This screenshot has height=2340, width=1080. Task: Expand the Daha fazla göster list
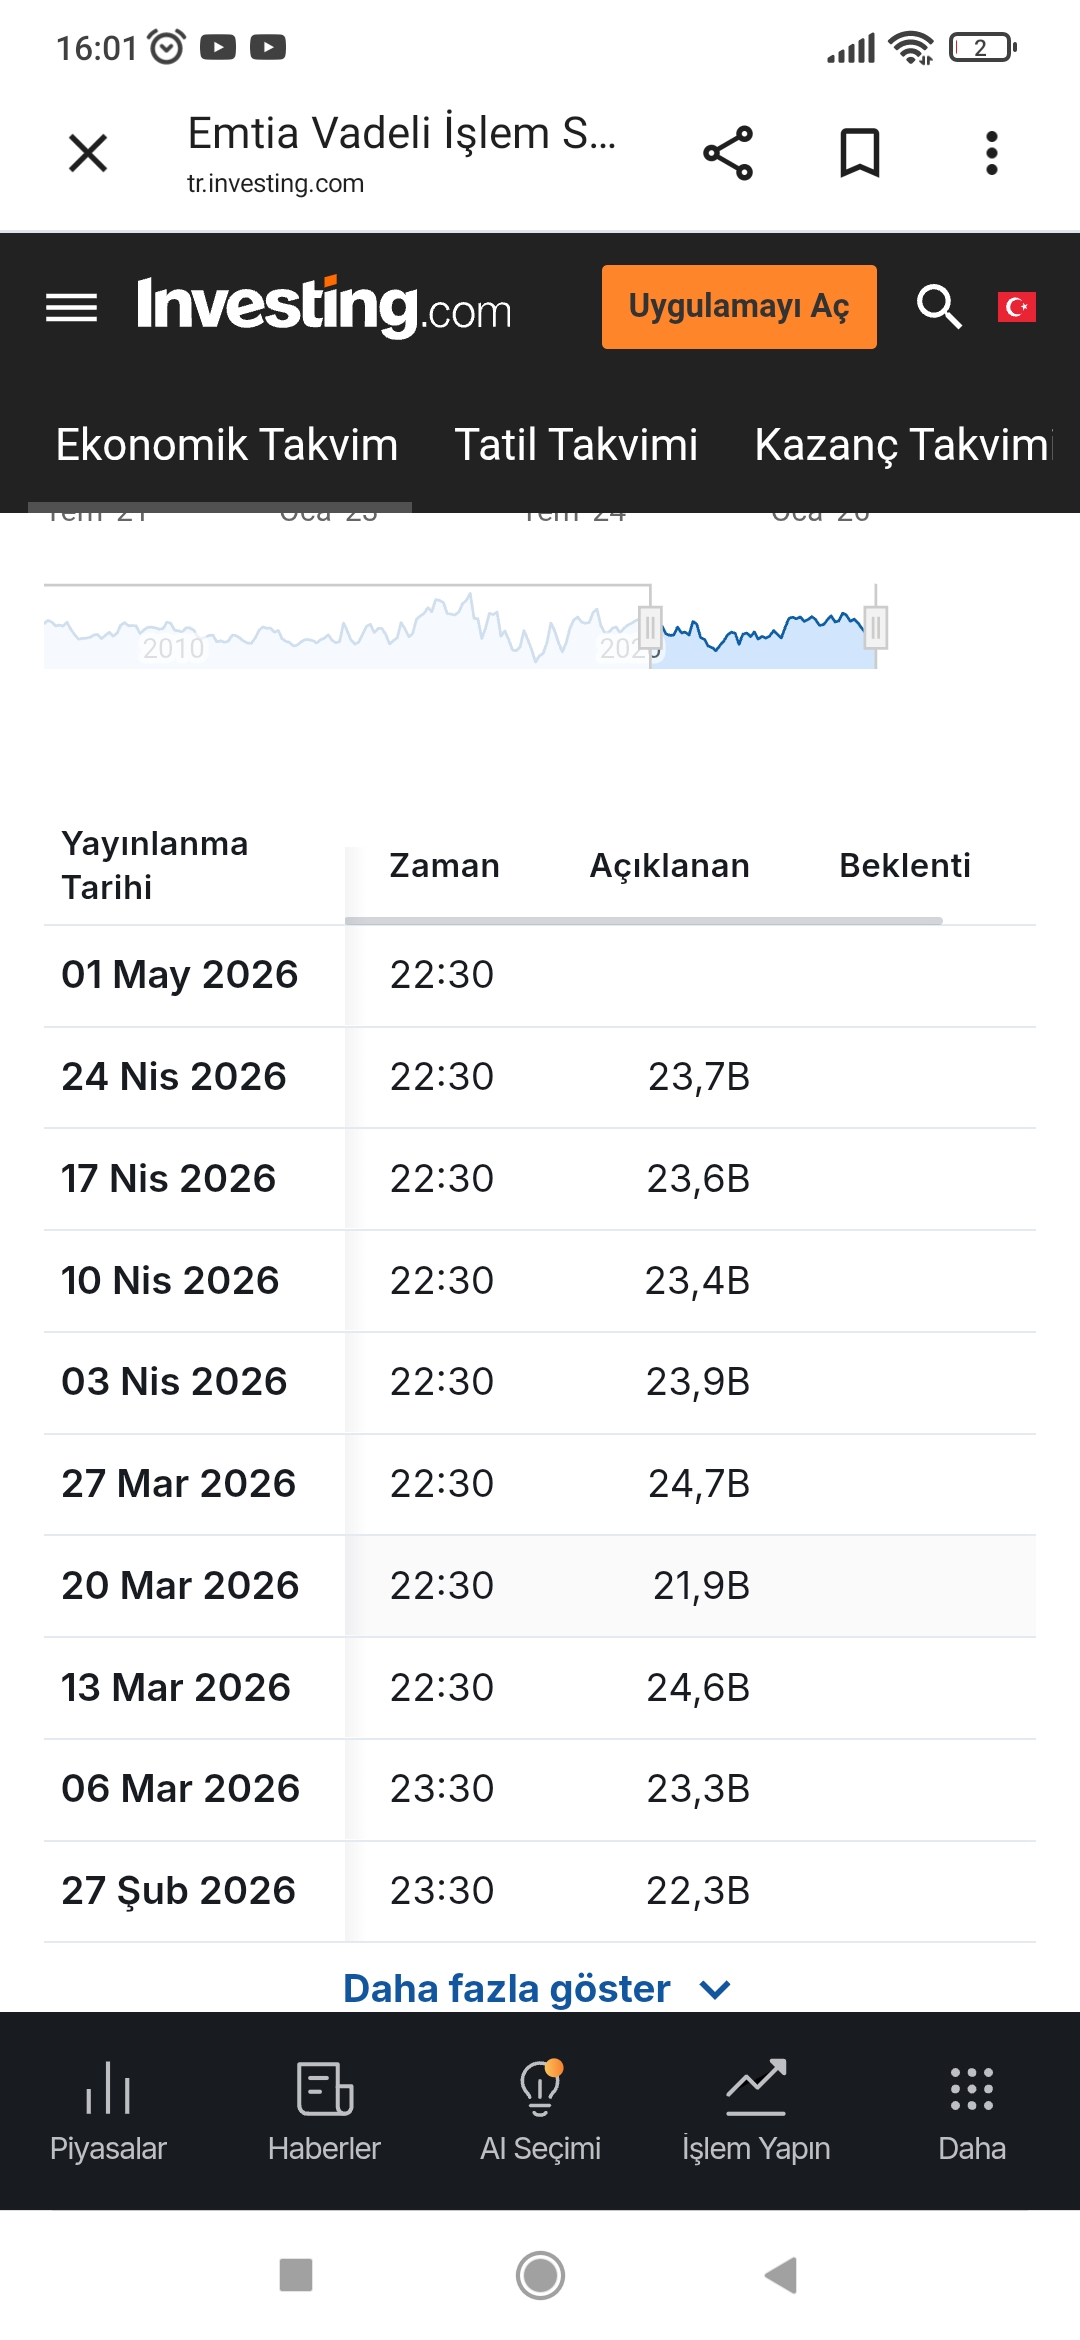[536, 1989]
